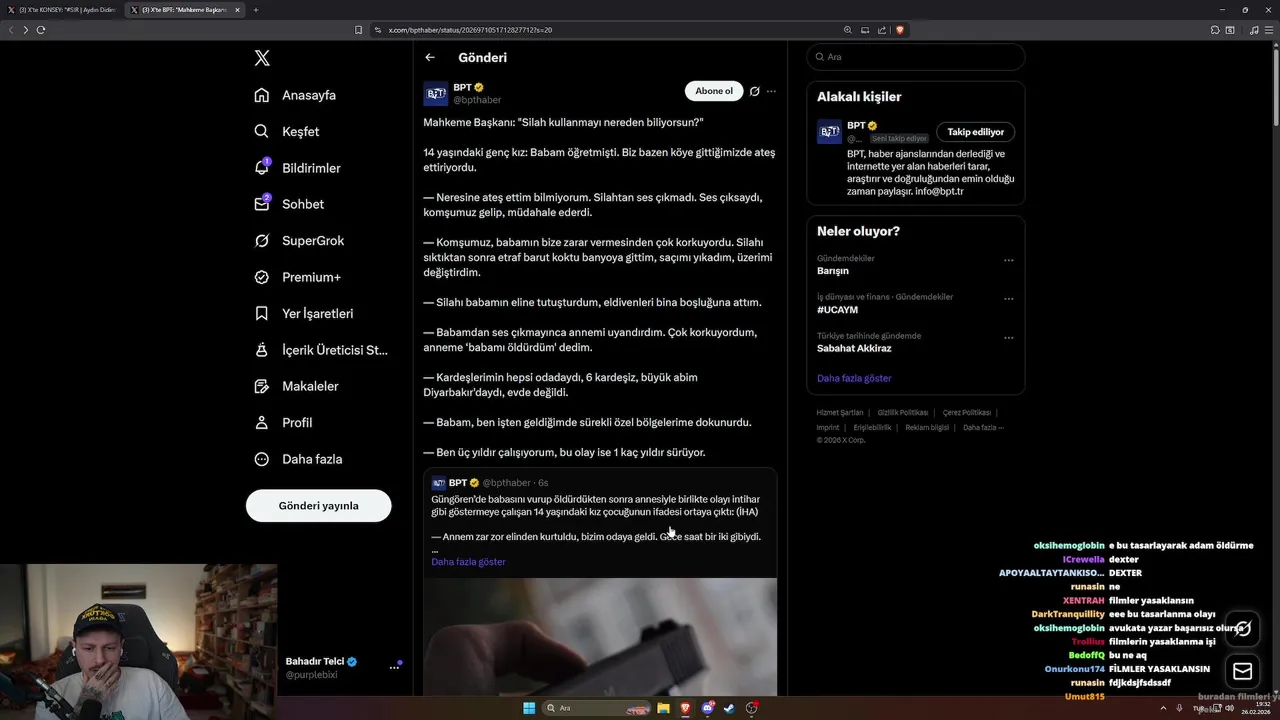Click the X logo in sidebar
This screenshot has width=1280, height=720.
pyautogui.click(x=262, y=58)
